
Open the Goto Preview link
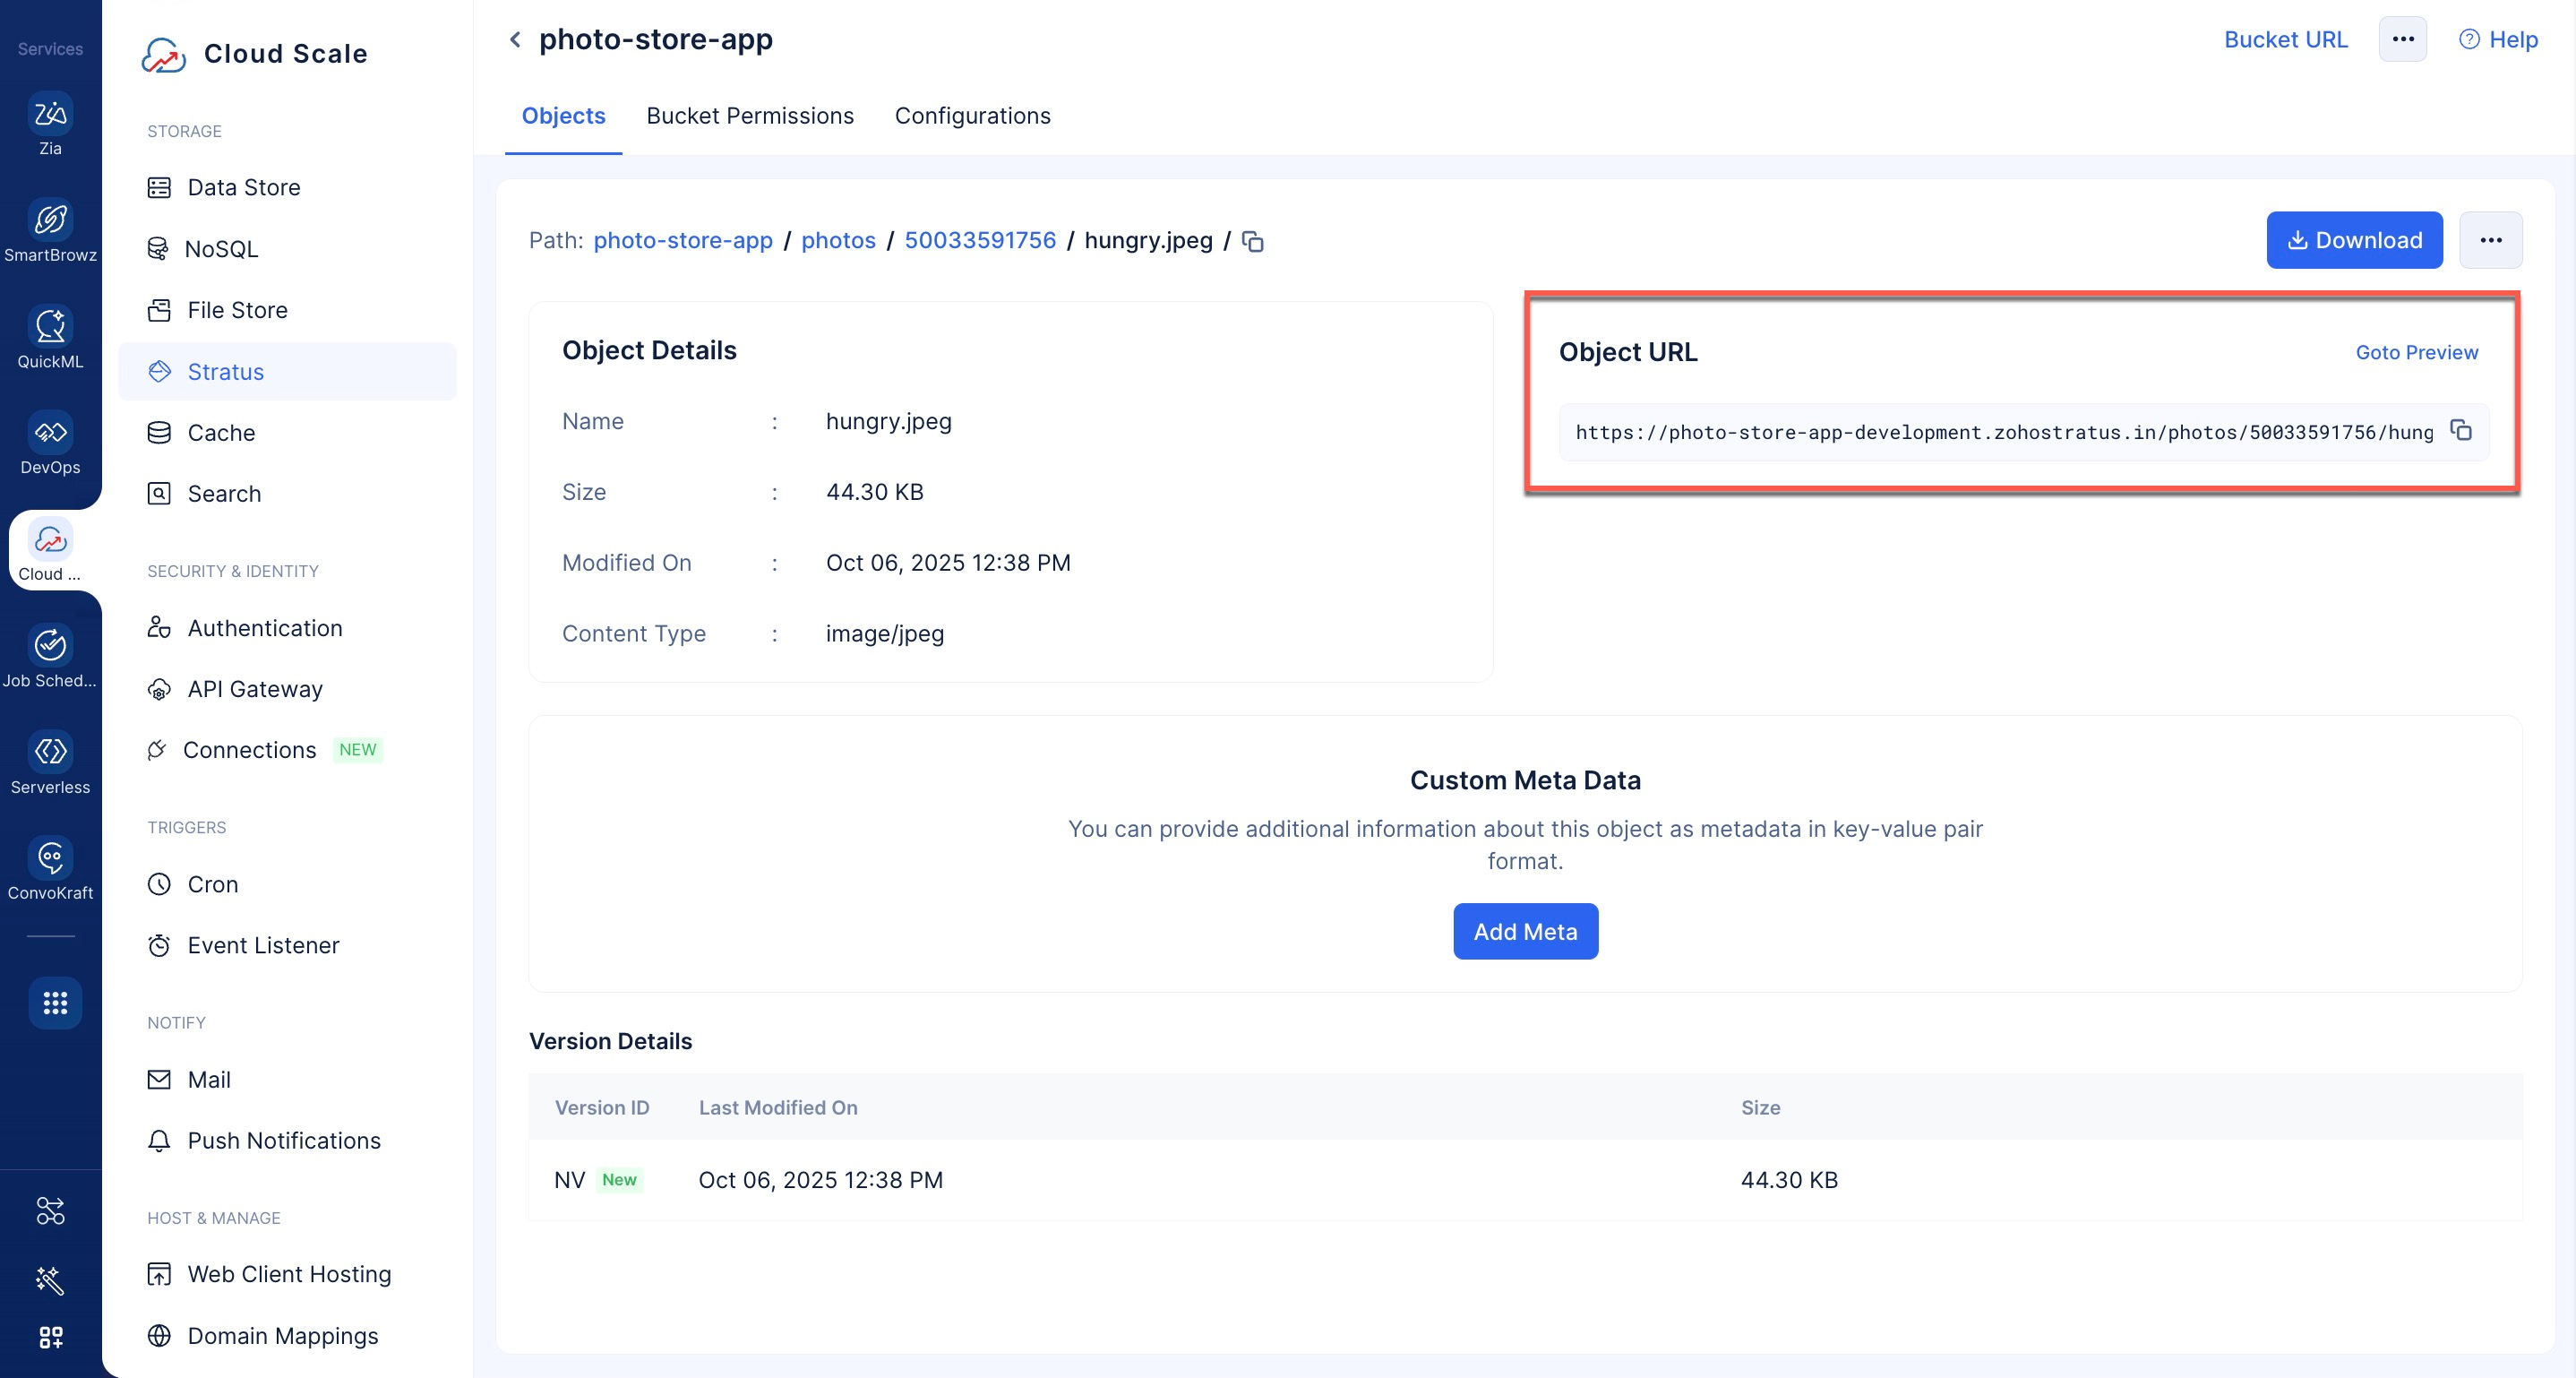pyautogui.click(x=2416, y=352)
